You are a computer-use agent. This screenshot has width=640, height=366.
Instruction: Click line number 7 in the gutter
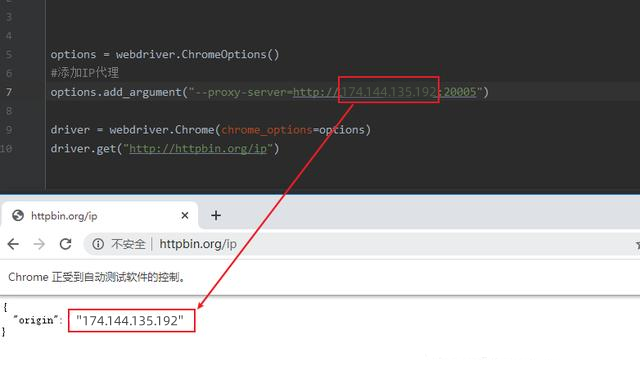tap(9, 92)
